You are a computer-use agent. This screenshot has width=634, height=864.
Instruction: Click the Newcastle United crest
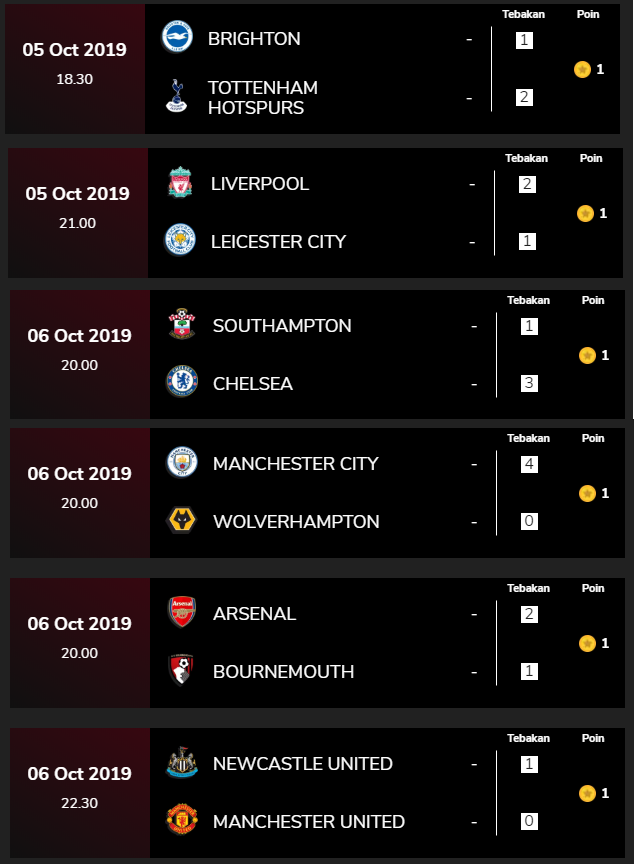(182, 763)
